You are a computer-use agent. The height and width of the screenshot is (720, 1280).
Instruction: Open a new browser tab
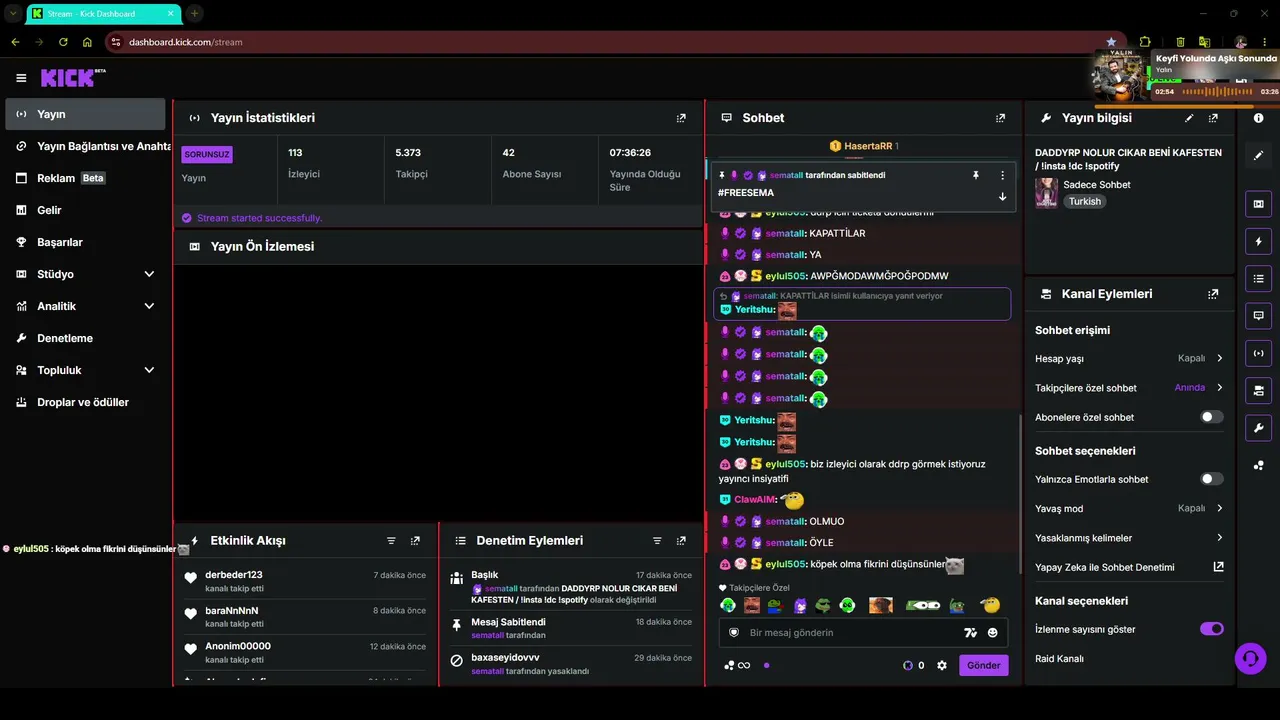194,14
